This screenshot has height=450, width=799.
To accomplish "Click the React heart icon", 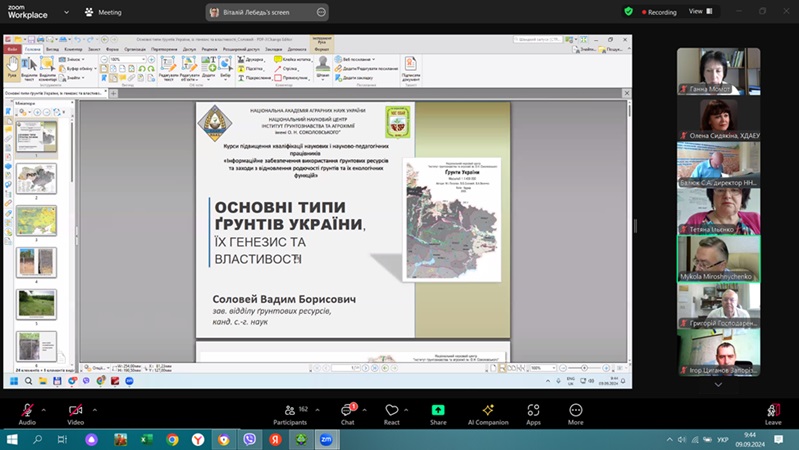I will coord(391,410).
